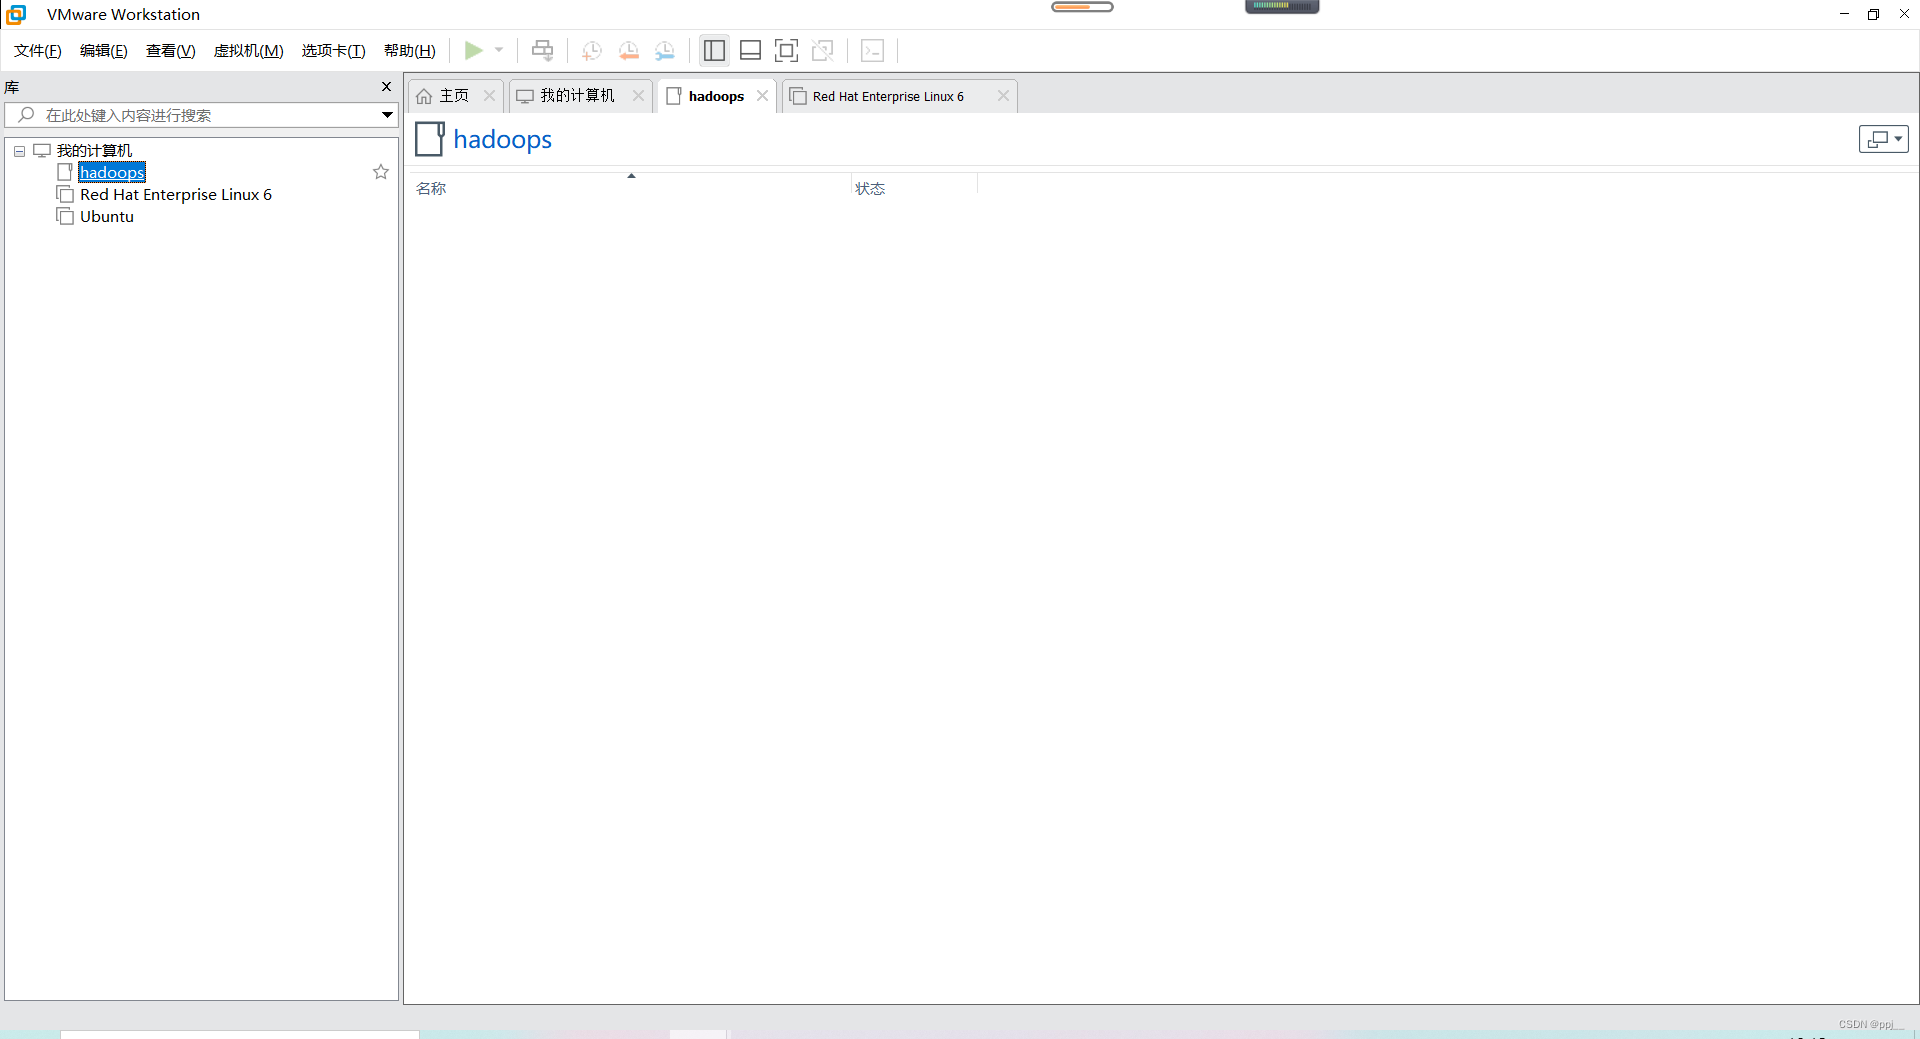Sort by the 名称 column header
Screen dimensions: 1920x1039
click(431, 189)
